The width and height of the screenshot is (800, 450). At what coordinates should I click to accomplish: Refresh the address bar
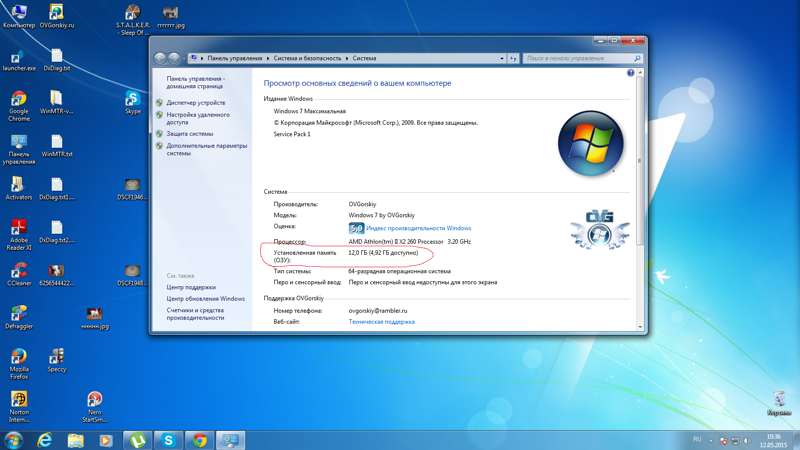pyautogui.click(x=513, y=59)
